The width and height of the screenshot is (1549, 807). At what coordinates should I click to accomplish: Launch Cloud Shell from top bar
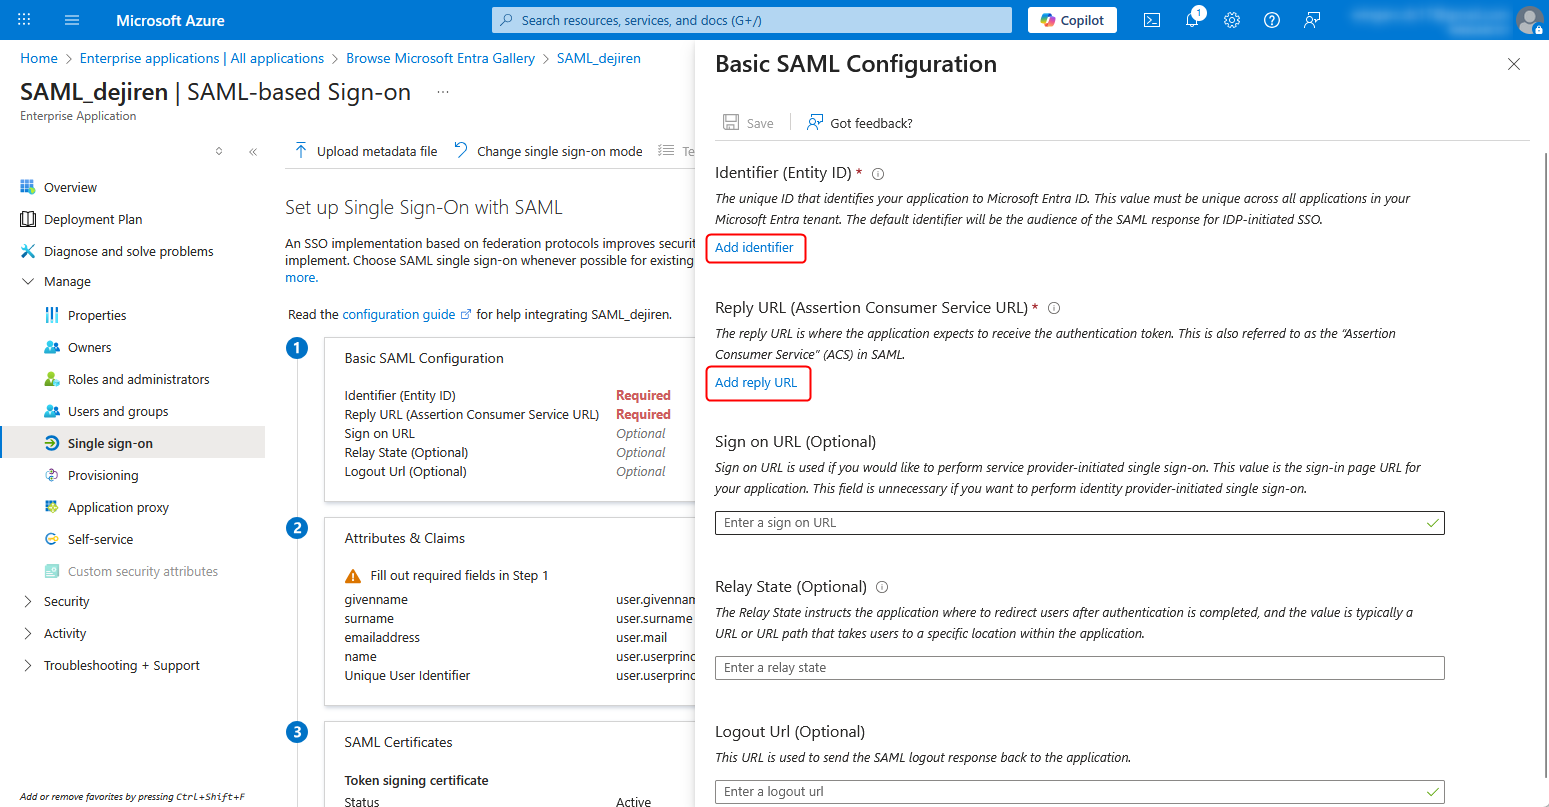point(1152,20)
